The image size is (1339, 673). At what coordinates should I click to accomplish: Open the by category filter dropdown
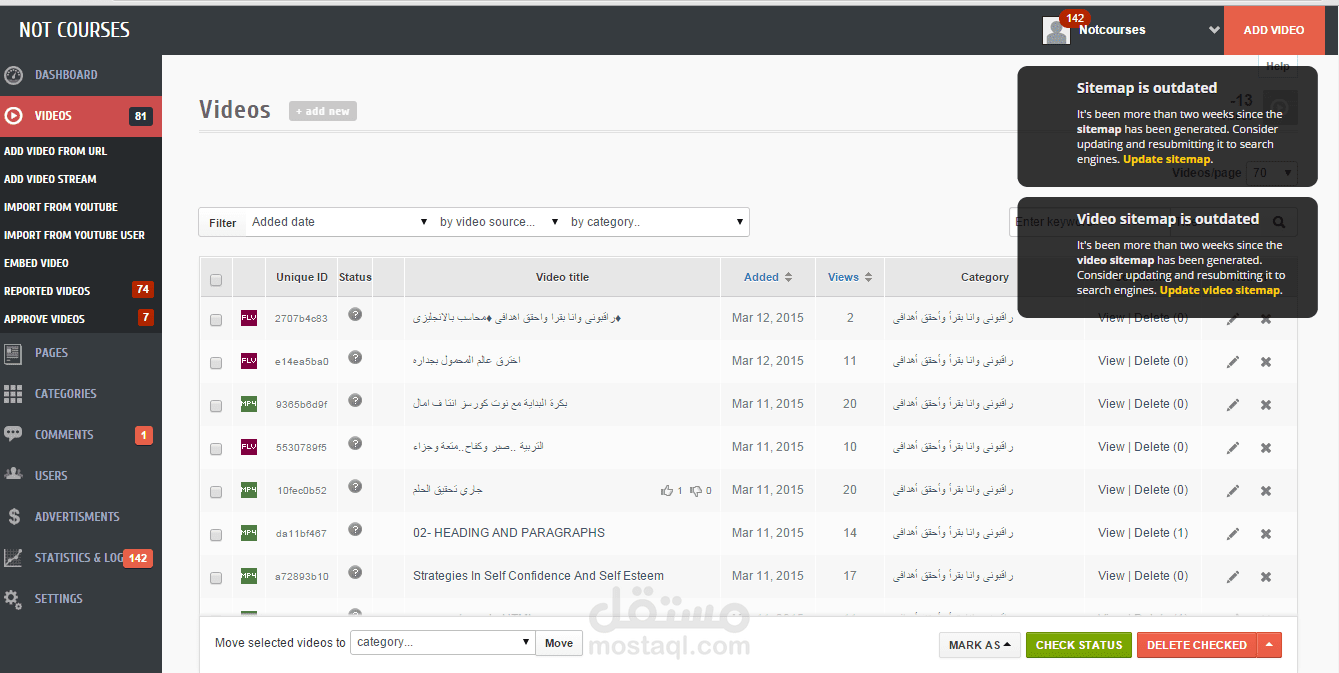pyautogui.click(x=657, y=222)
